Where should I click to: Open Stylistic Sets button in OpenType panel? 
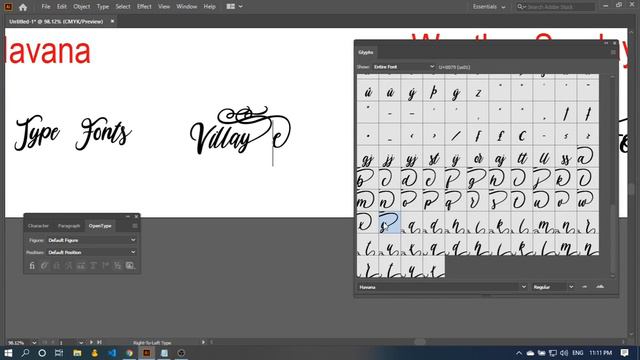[x=130, y=266]
